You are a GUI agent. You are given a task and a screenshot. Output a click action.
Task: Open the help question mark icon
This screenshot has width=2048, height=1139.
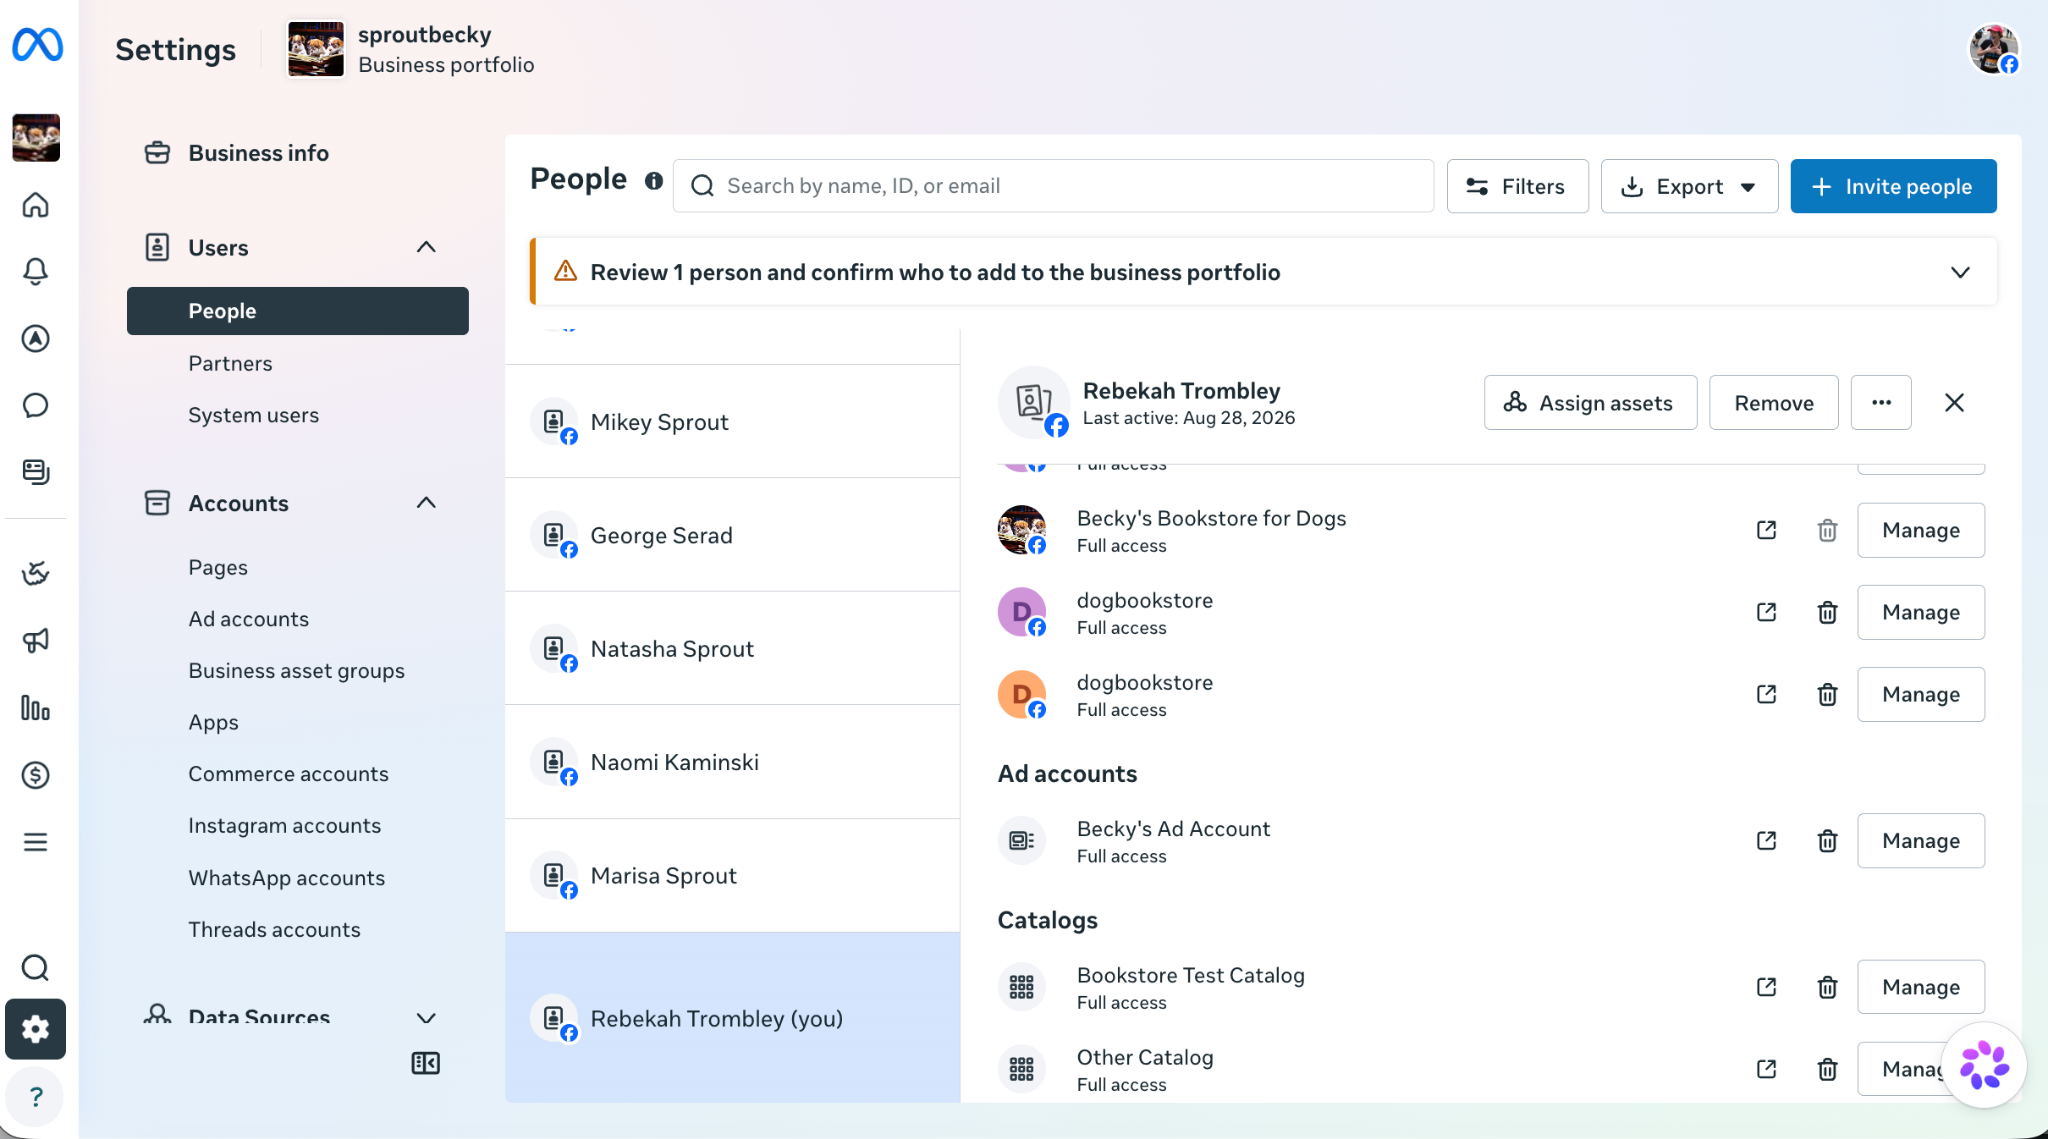tap(36, 1097)
